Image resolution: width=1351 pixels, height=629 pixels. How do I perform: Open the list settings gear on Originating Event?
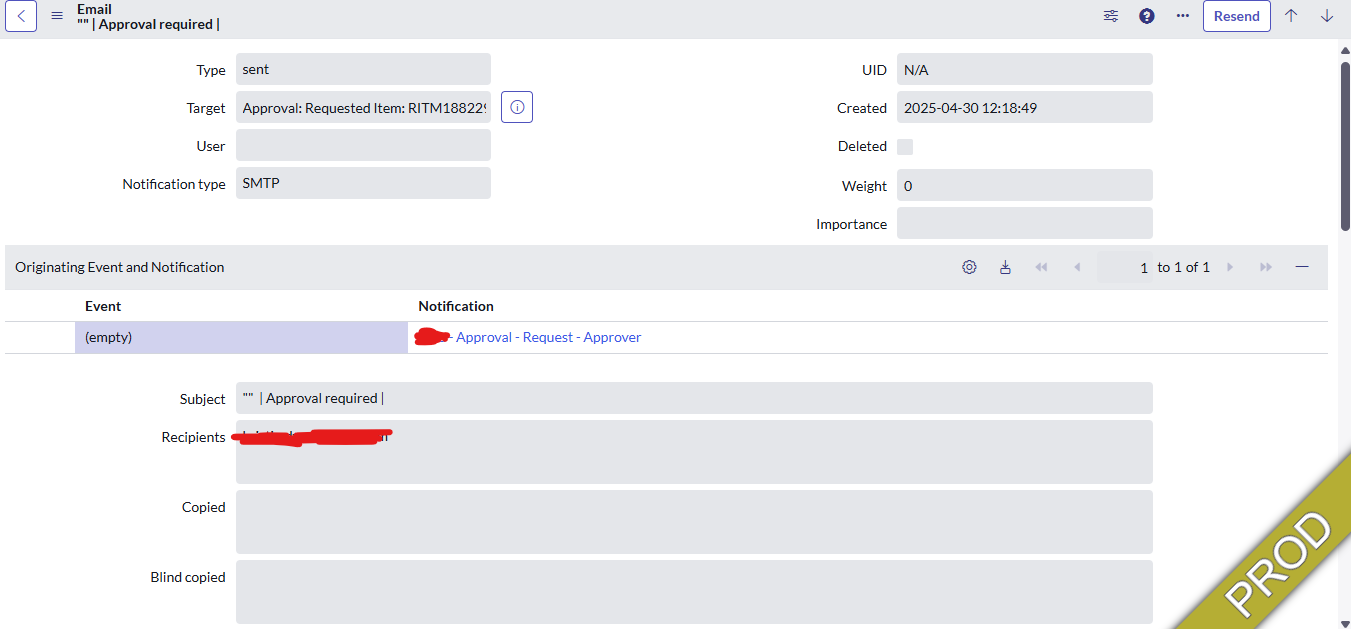pyautogui.click(x=968, y=267)
